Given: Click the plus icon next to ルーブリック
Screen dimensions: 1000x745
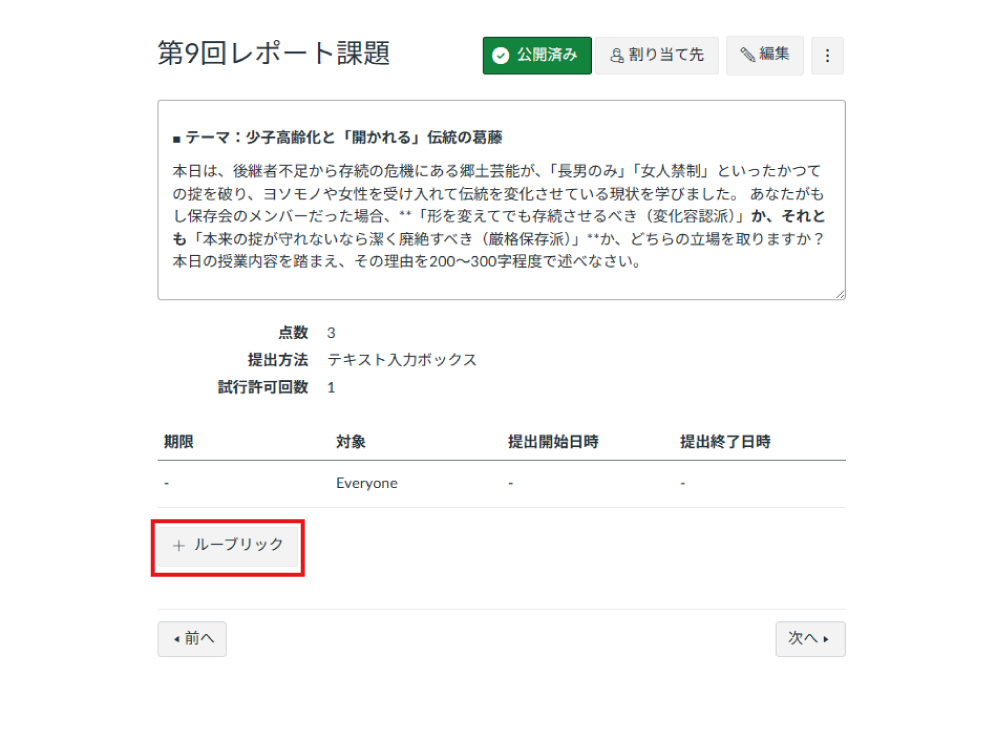Looking at the screenshot, I should pos(178,547).
